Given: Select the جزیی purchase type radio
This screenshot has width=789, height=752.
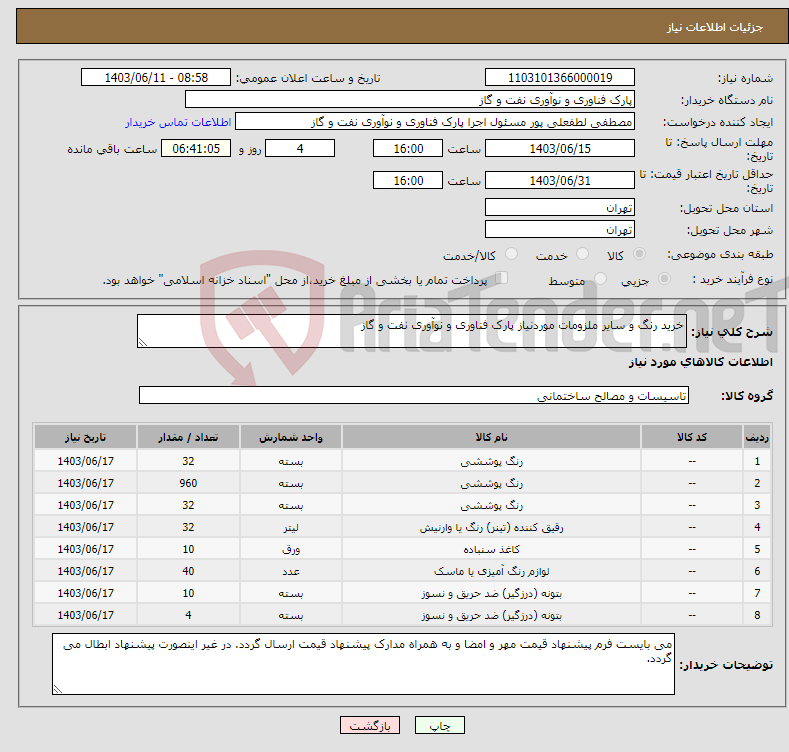Looking at the screenshot, I should [x=664, y=278].
